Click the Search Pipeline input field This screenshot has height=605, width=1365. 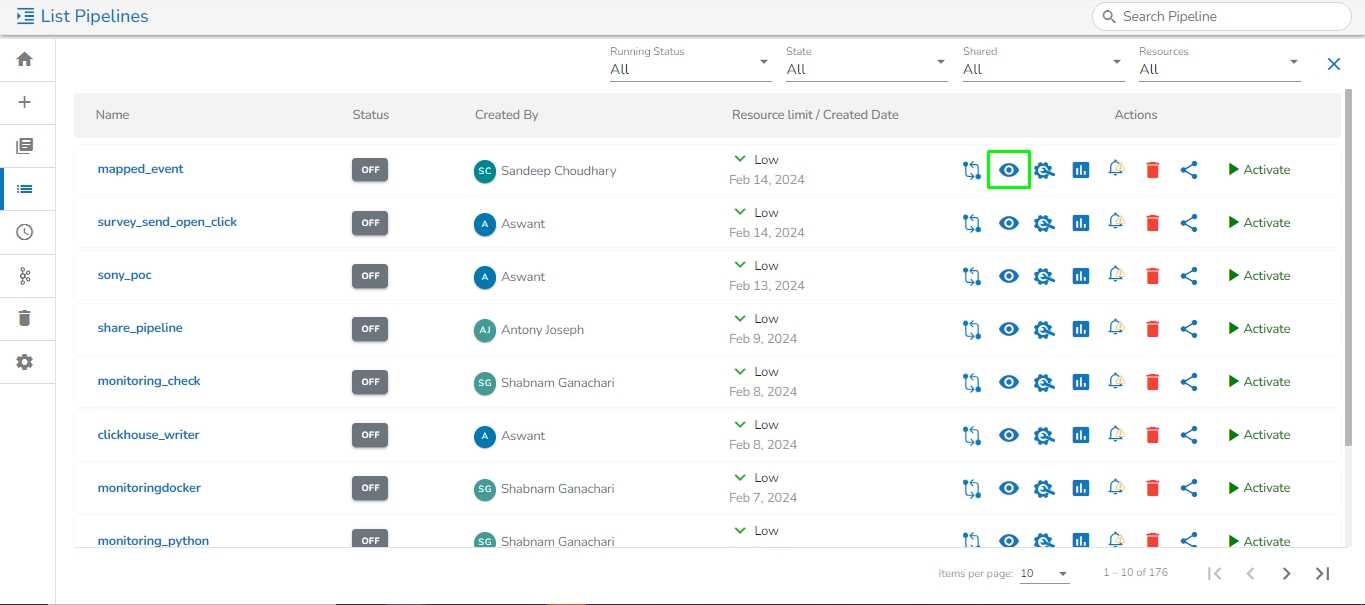(x=1230, y=16)
